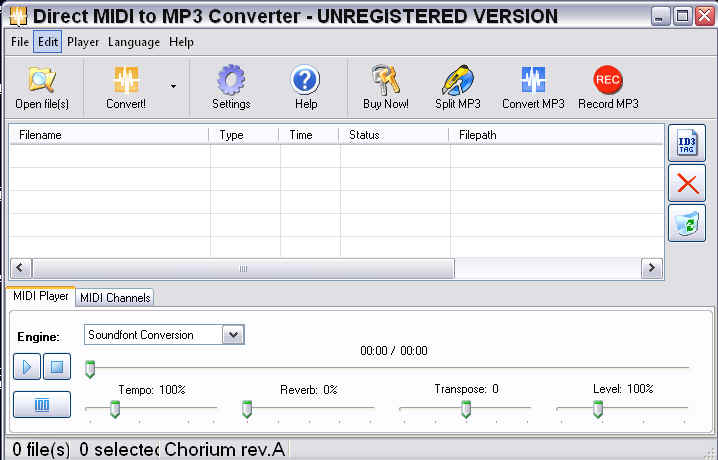Stop playback with the stop button

57,367
